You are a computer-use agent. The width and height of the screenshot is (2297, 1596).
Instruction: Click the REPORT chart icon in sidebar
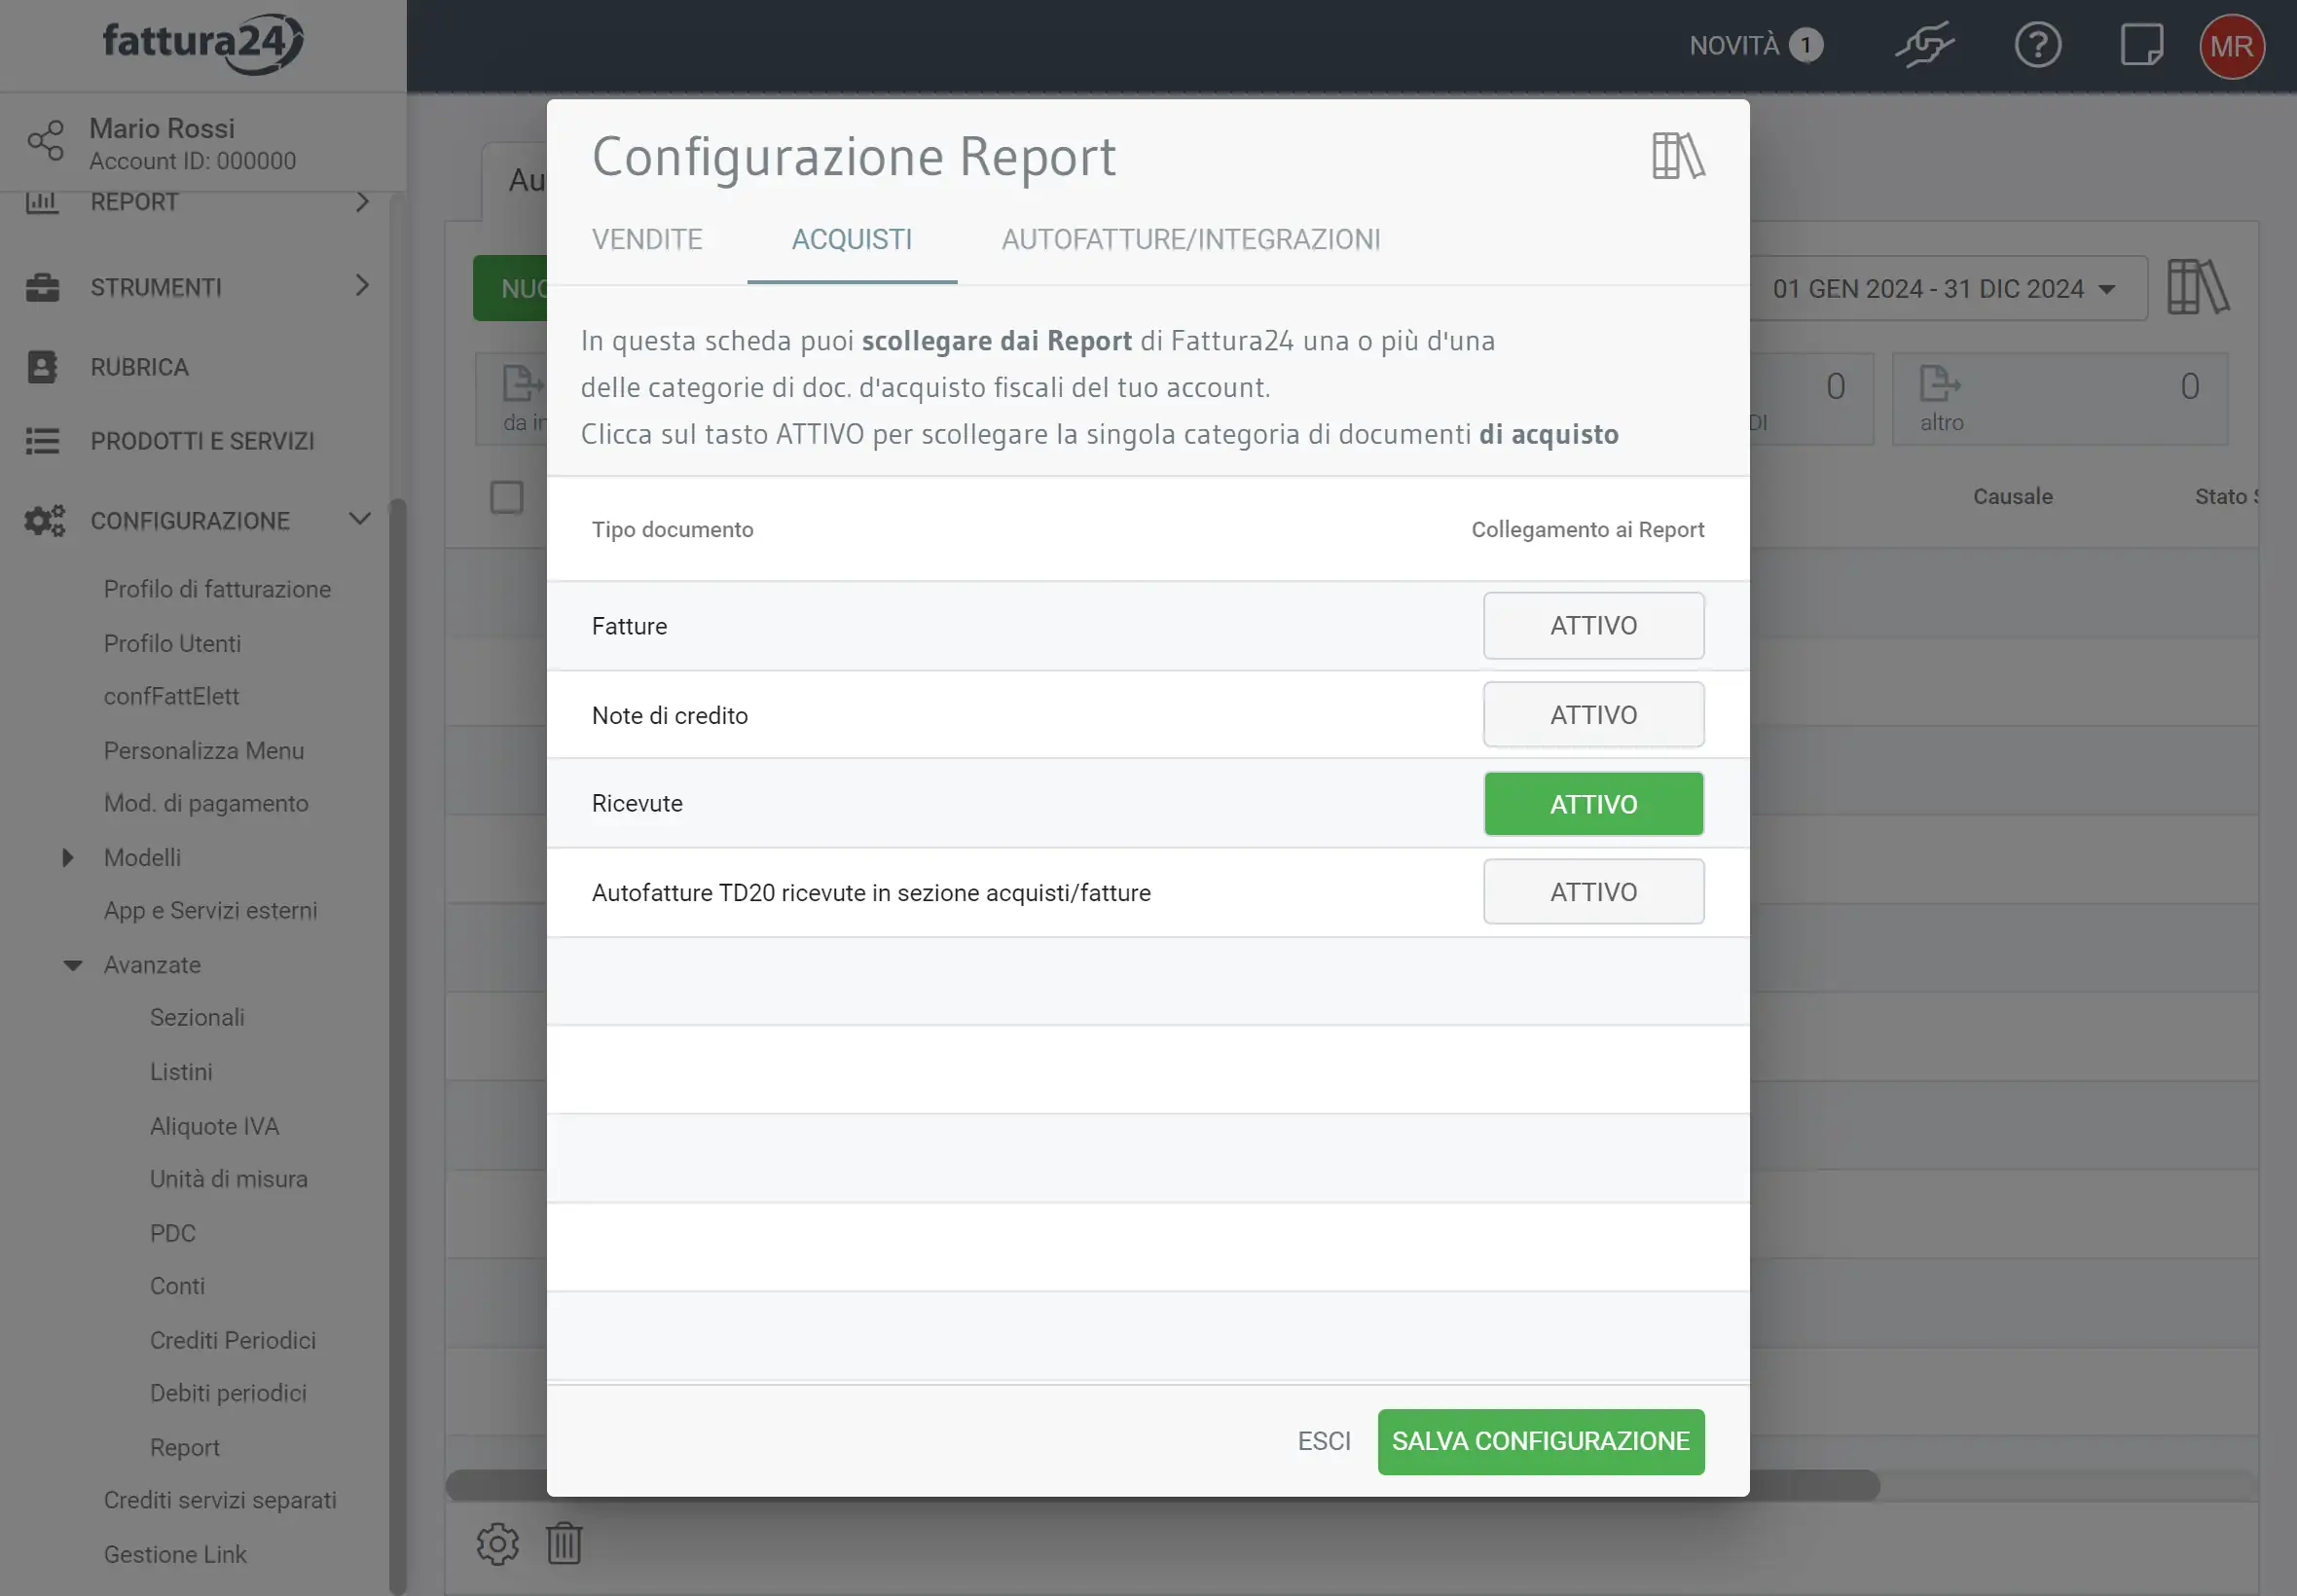[42, 202]
